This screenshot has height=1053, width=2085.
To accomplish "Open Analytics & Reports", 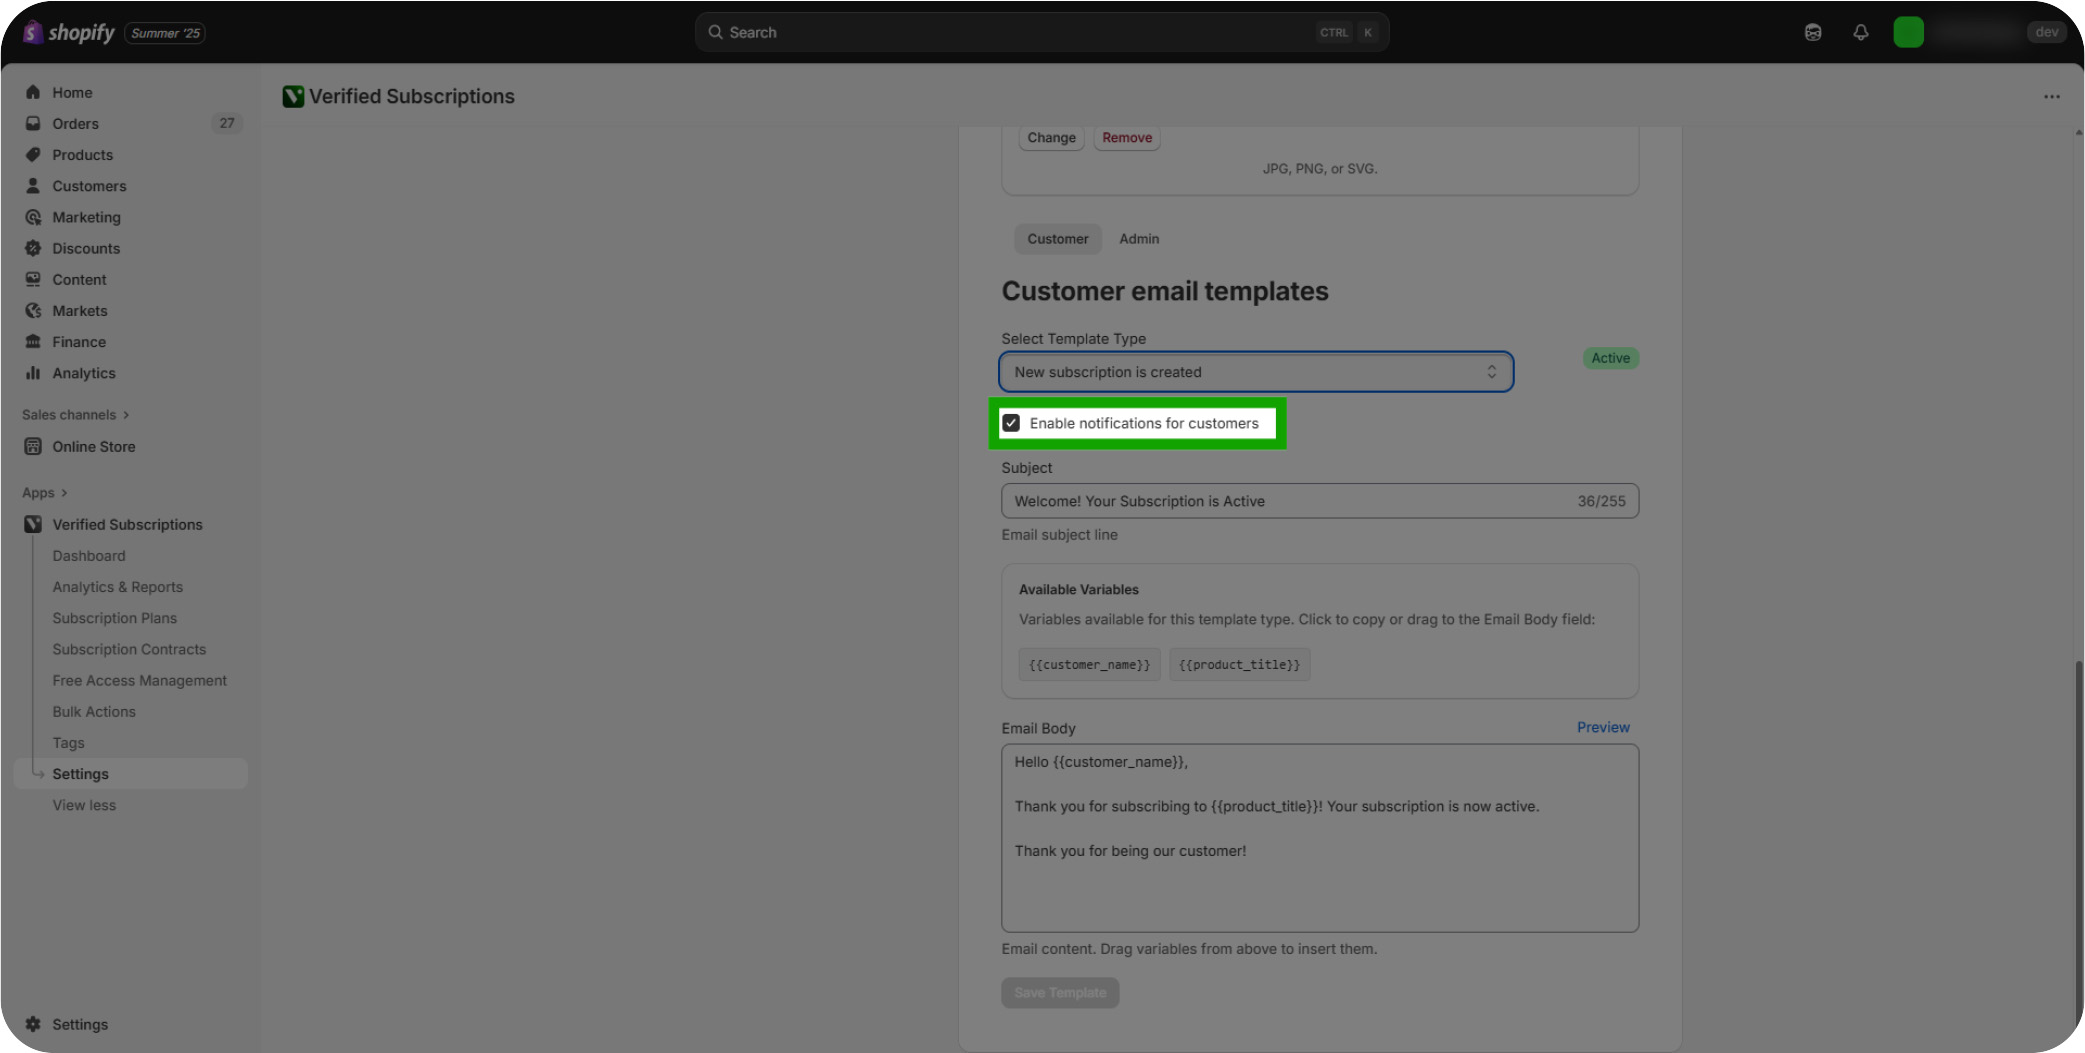I will (x=118, y=587).
